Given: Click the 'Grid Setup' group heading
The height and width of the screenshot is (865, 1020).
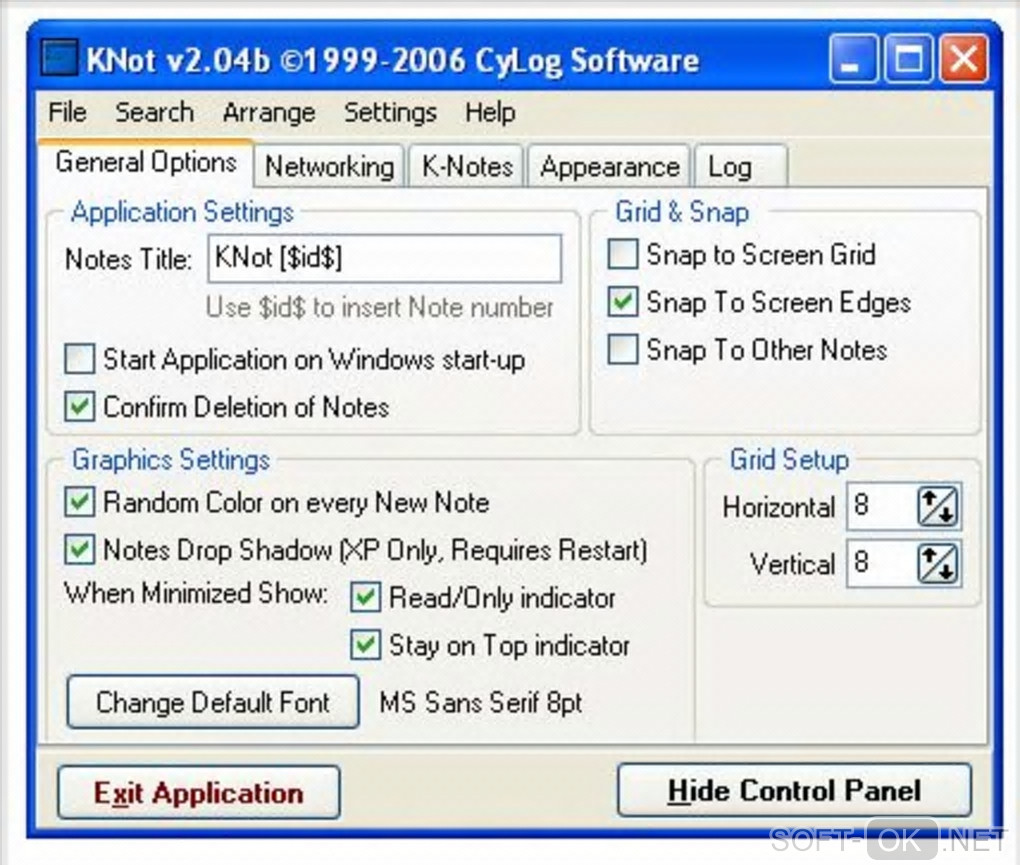Looking at the screenshot, I should click(x=789, y=460).
